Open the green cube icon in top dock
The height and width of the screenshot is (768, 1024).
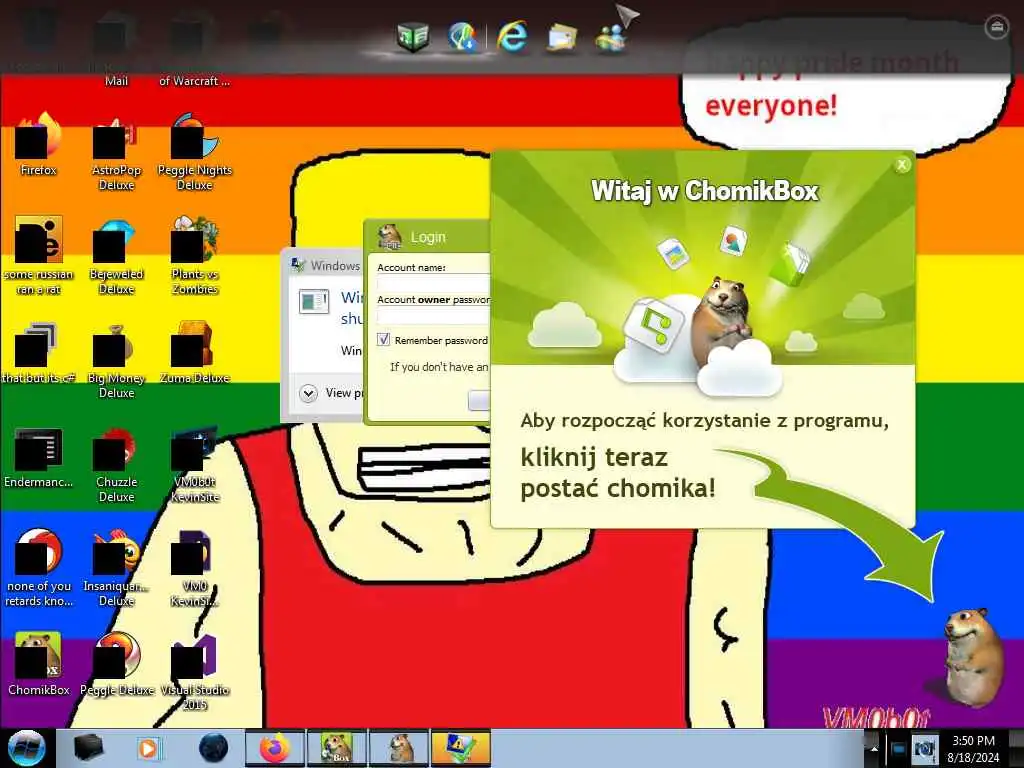pyautogui.click(x=413, y=36)
